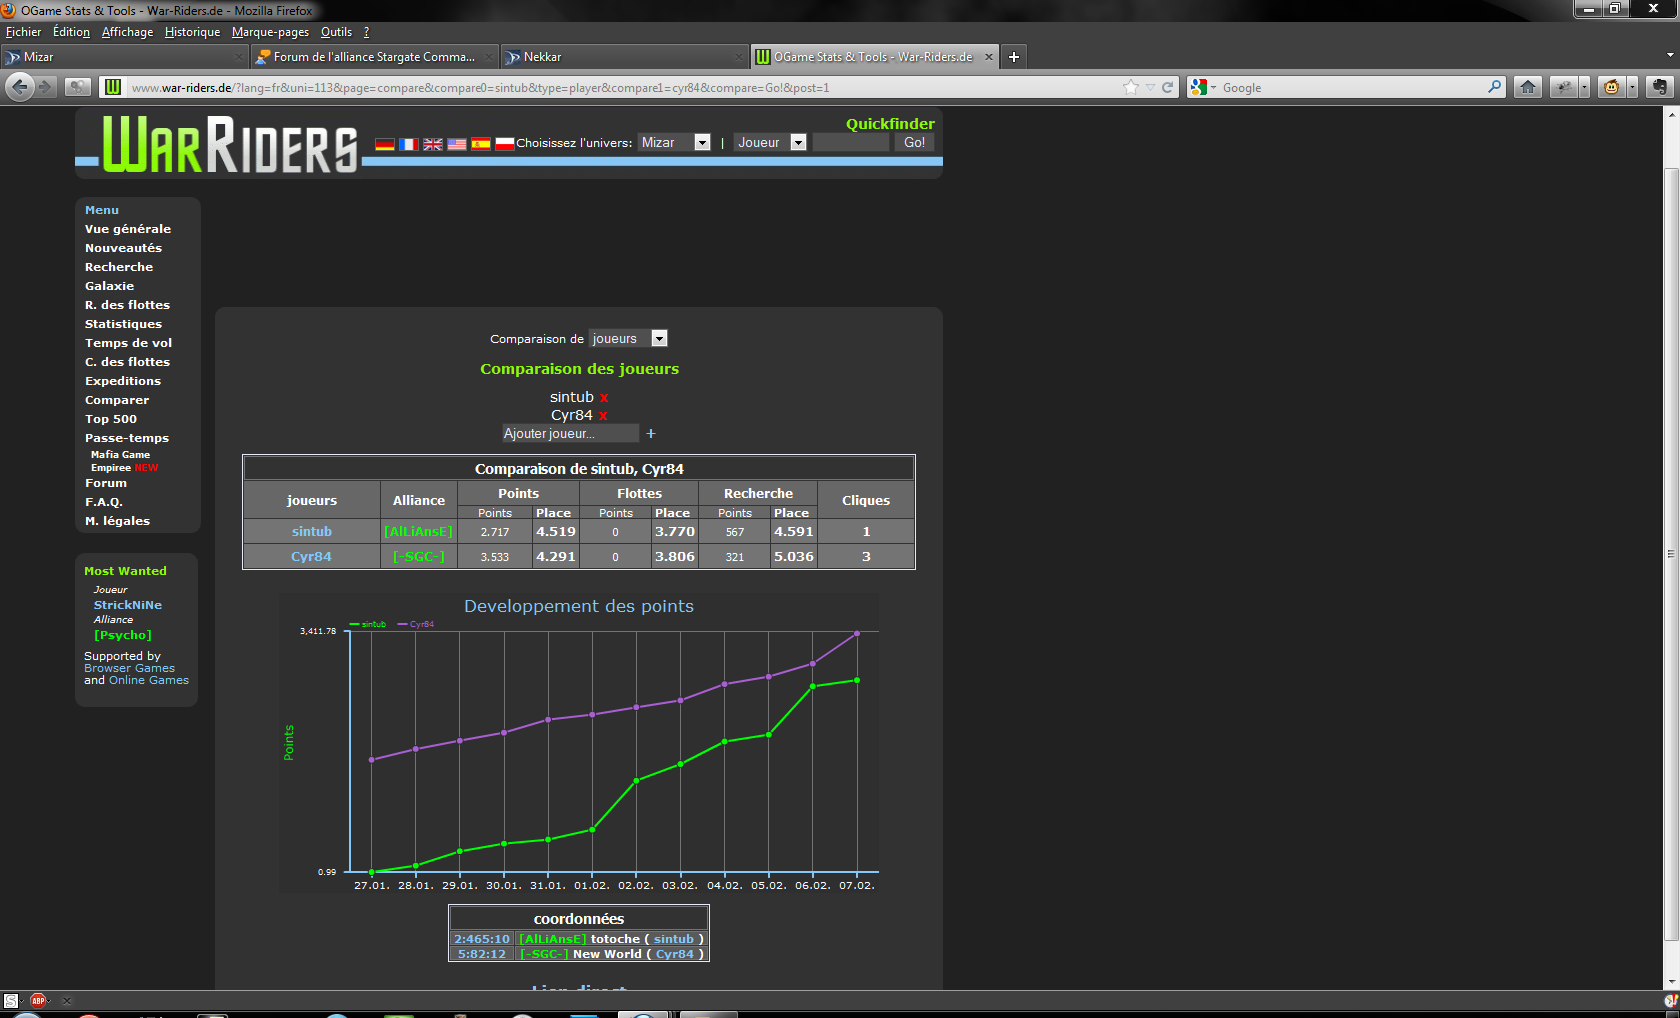Screen dimensions: 1680x1018
Task: Click sintub's Recherche points value 567
Action: [x=735, y=532]
